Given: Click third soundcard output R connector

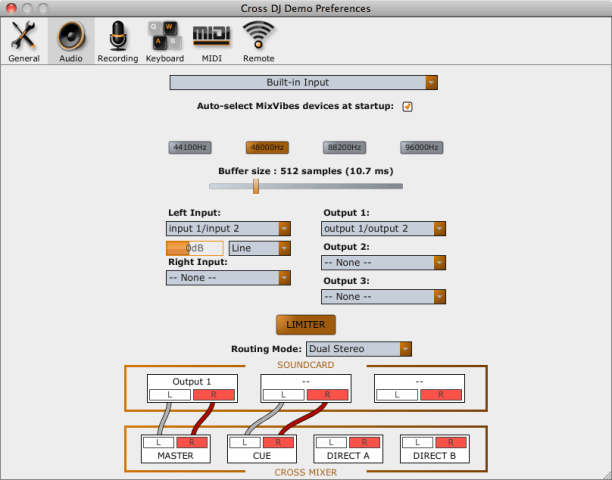Looking at the screenshot, I should click(x=441, y=395).
